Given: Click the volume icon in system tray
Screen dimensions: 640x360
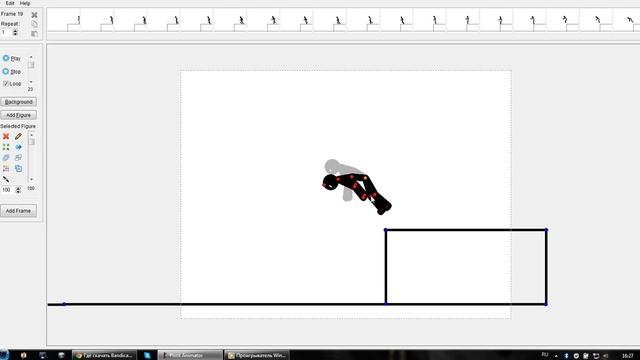Looking at the screenshot, I should click(606, 356).
